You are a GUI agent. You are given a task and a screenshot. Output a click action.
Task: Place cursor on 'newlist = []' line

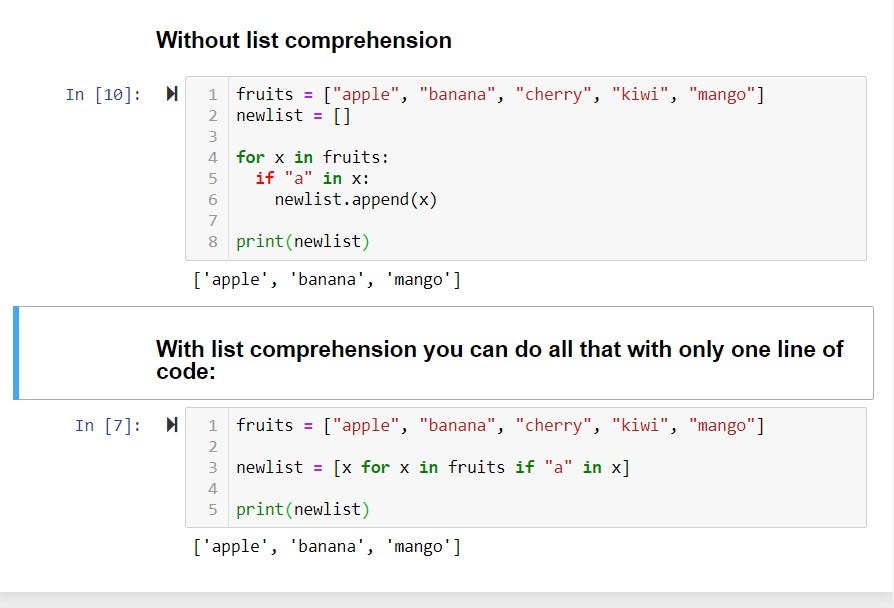[x=293, y=115]
